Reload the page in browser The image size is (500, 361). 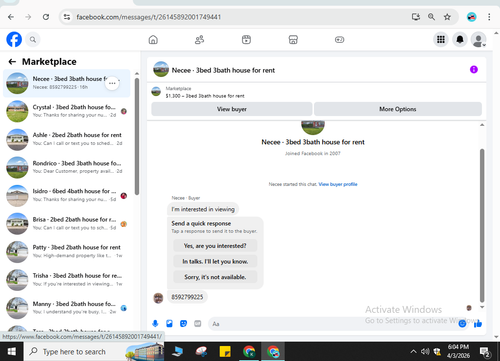pyautogui.click(x=46, y=17)
